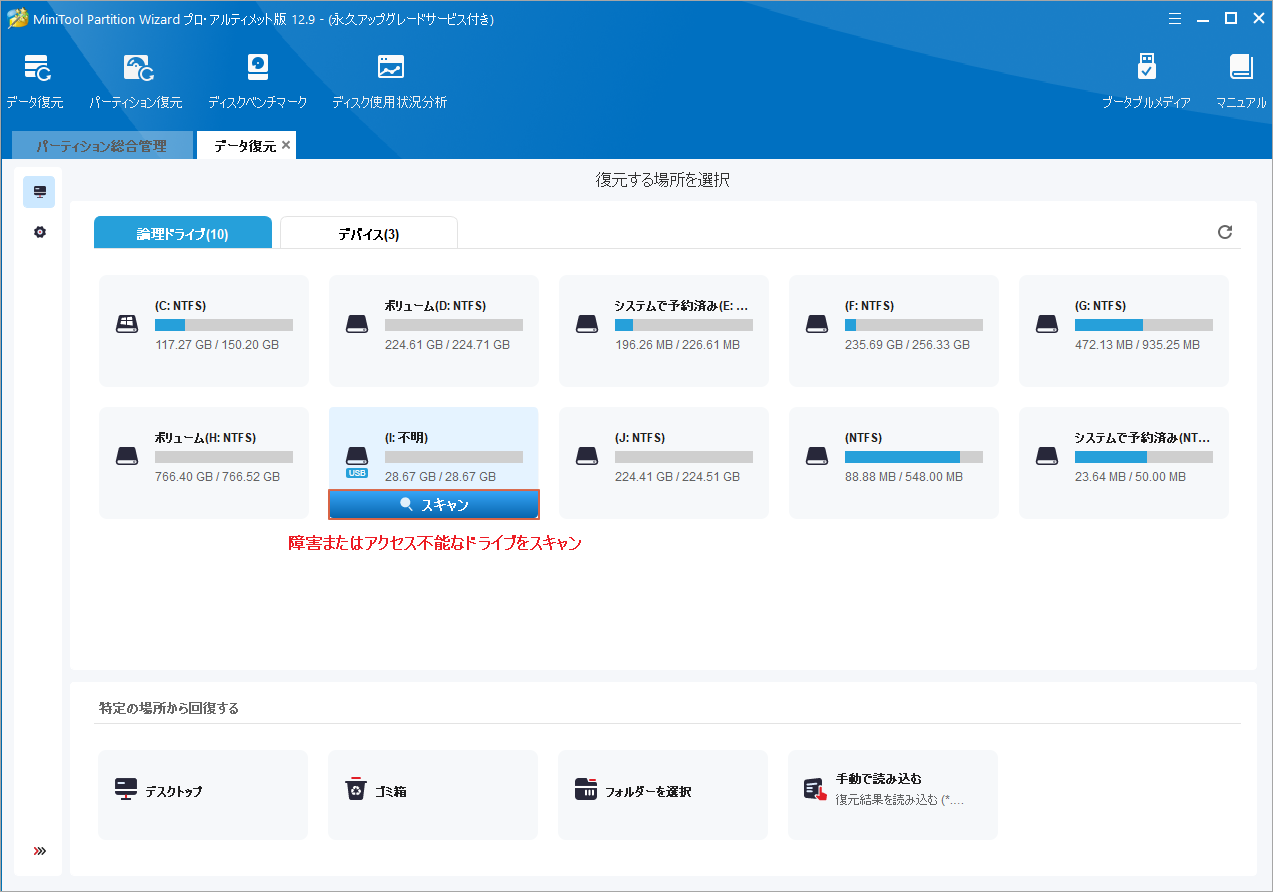The image size is (1273, 892).
Task: Choose ゴミ箱 as recovery location
Action: coord(433,795)
